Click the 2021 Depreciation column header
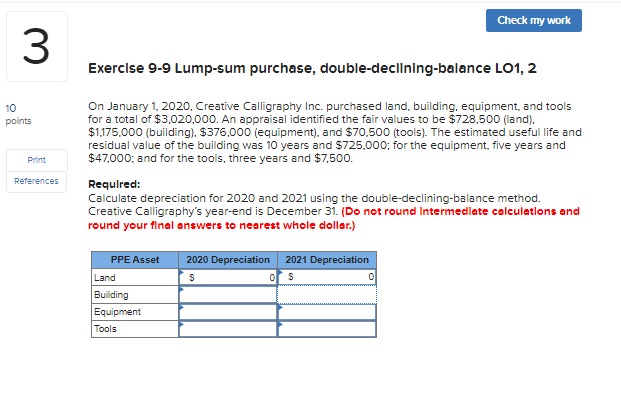This screenshot has height=397, width=621. click(x=327, y=260)
